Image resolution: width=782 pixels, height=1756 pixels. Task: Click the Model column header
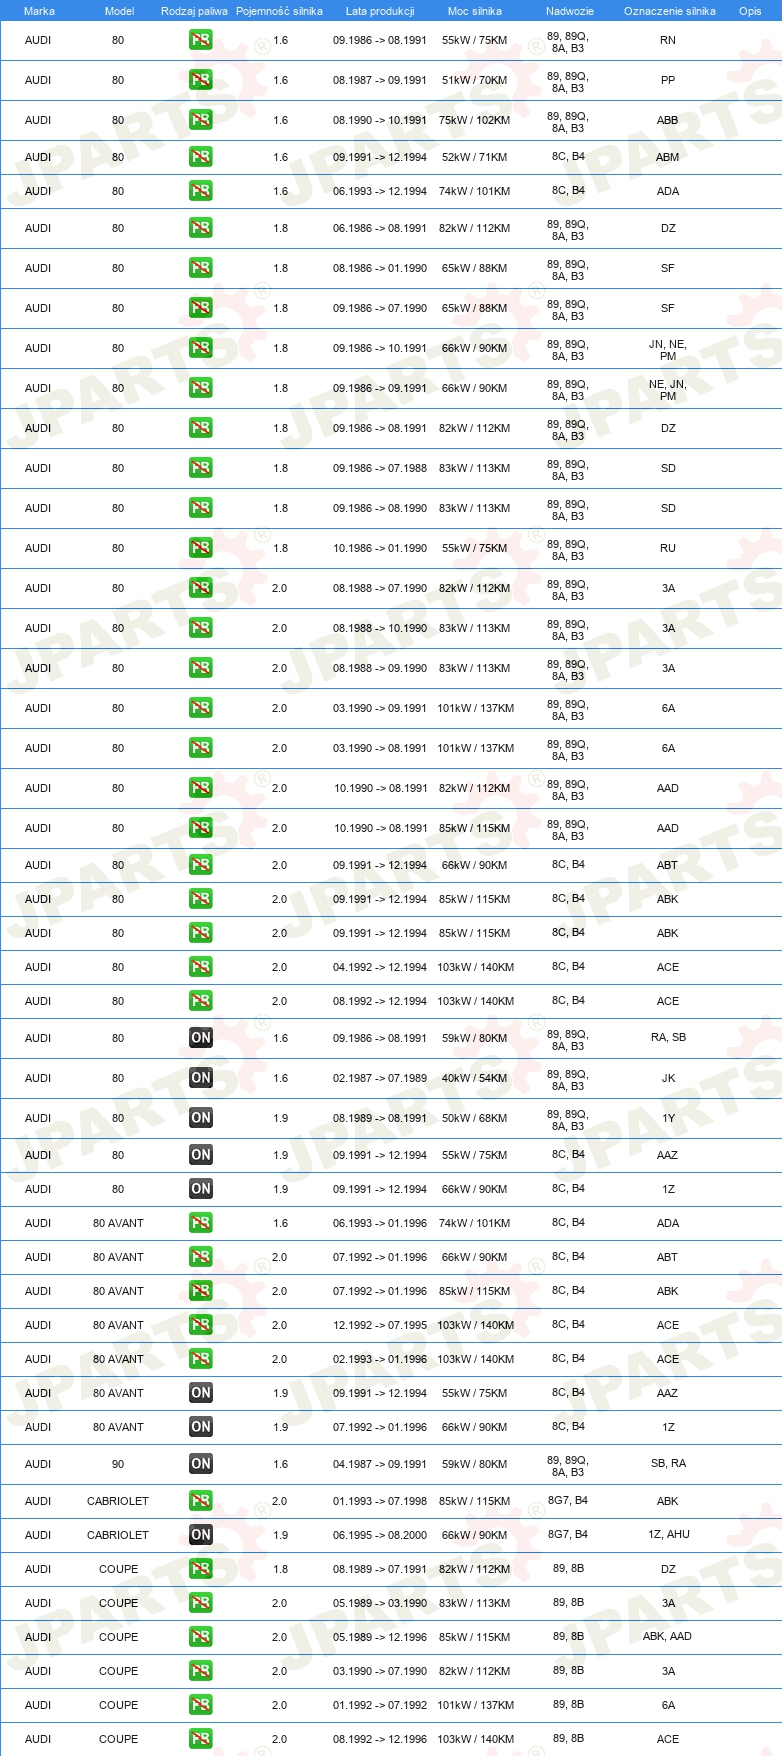pos(120,11)
